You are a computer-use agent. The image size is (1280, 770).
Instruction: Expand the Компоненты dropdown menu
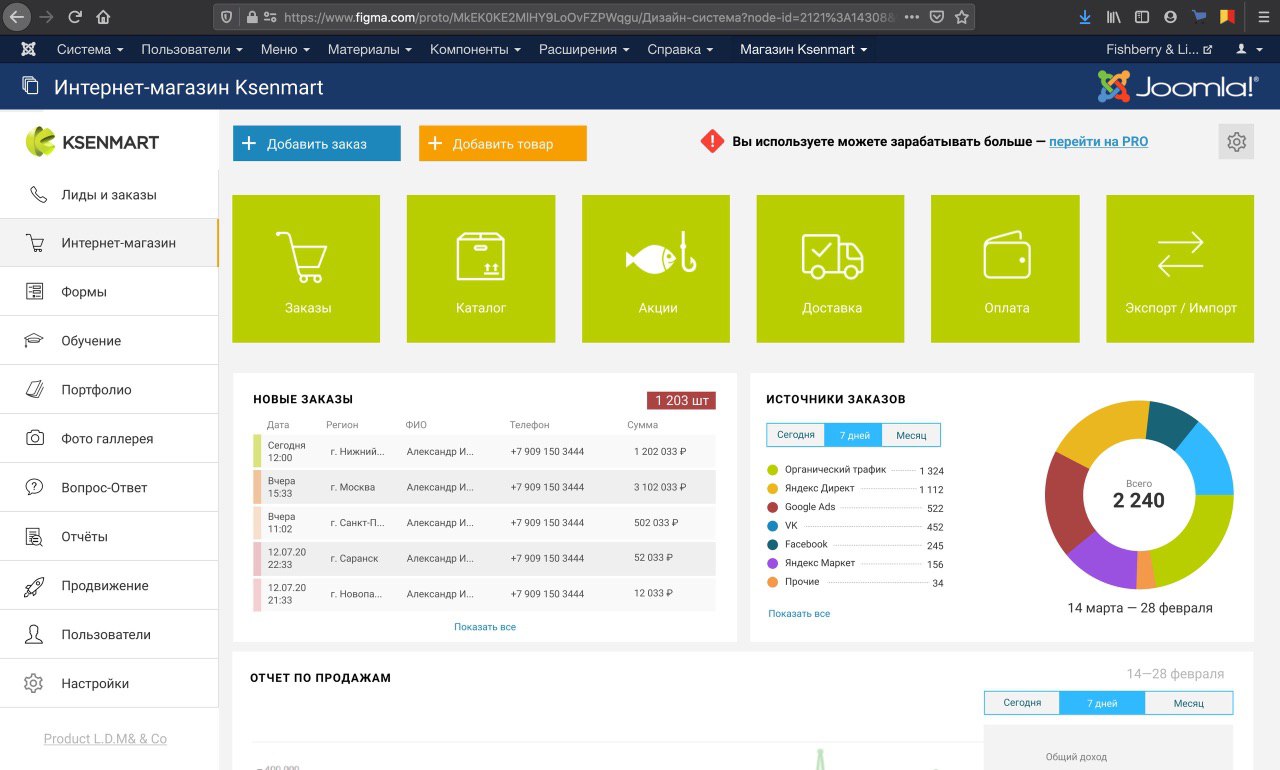pos(475,49)
